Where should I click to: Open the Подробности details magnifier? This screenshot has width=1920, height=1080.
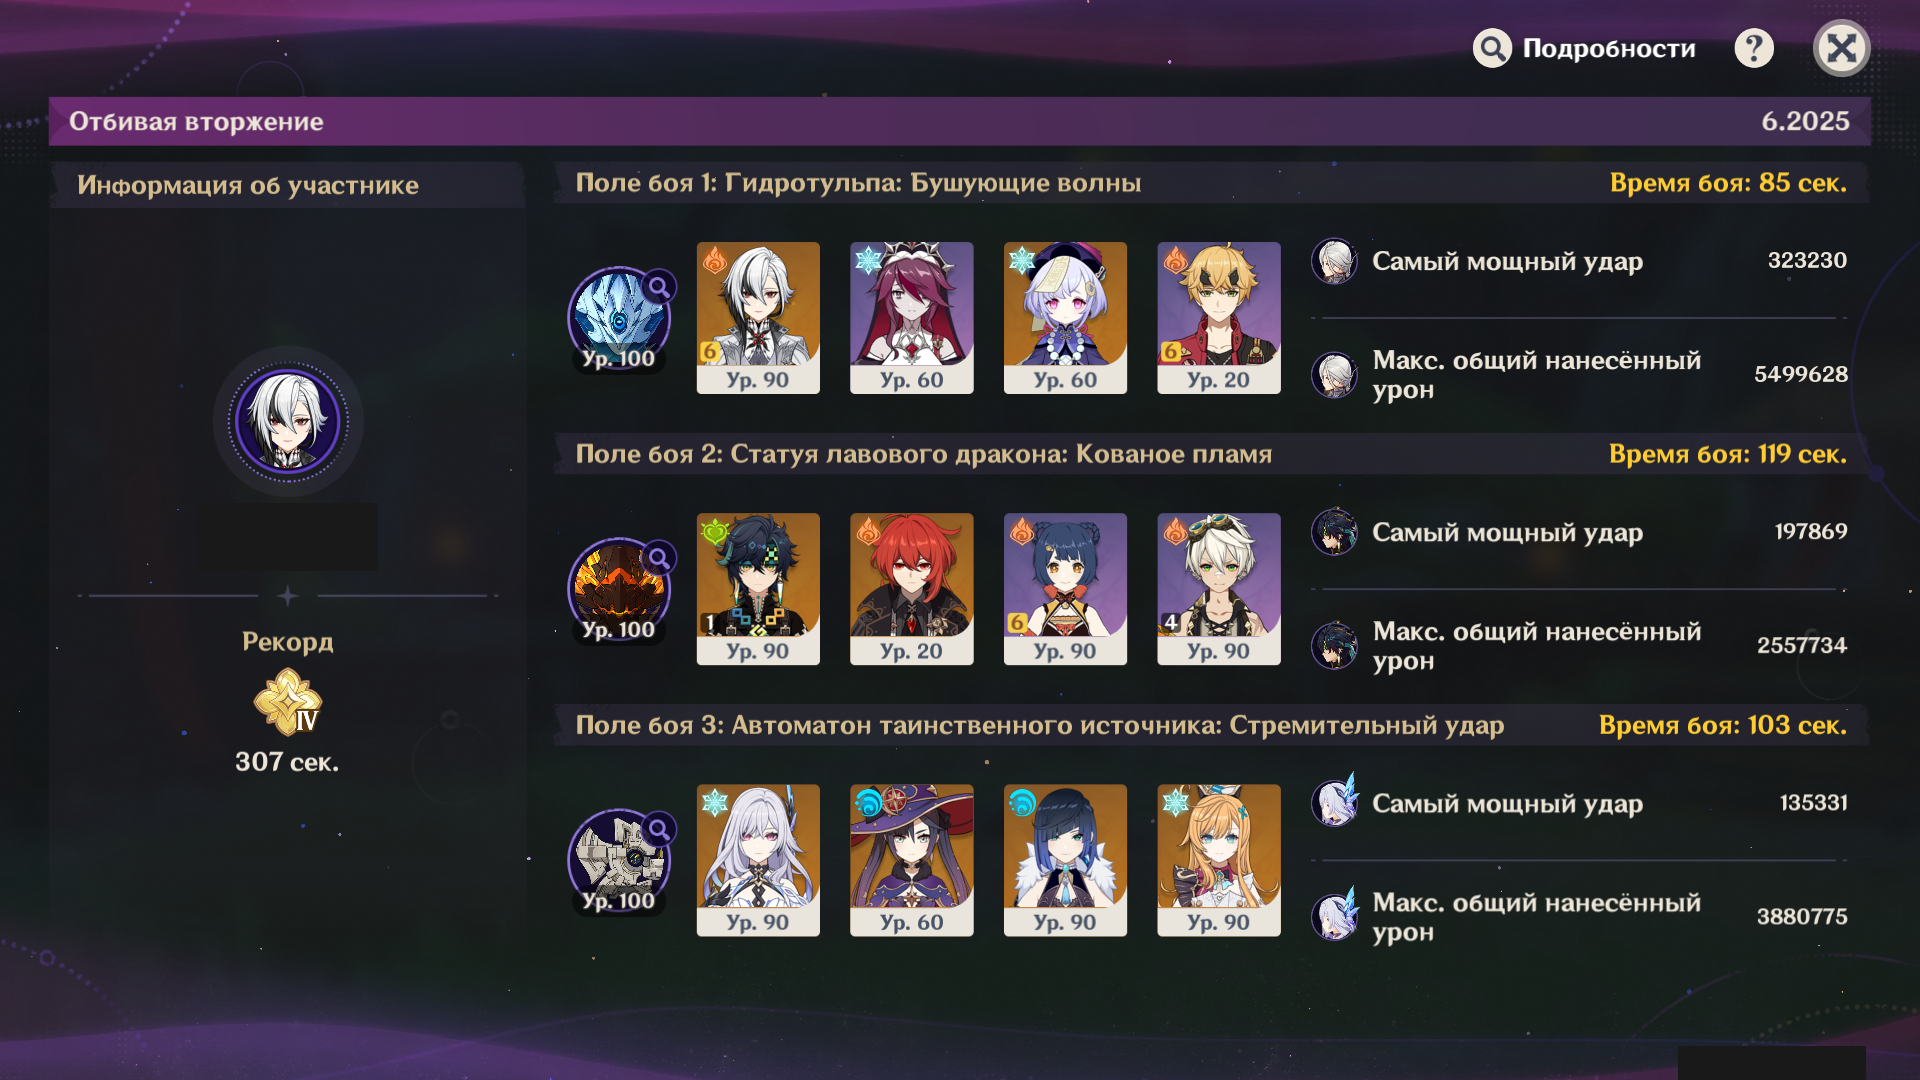pyautogui.click(x=1492, y=48)
